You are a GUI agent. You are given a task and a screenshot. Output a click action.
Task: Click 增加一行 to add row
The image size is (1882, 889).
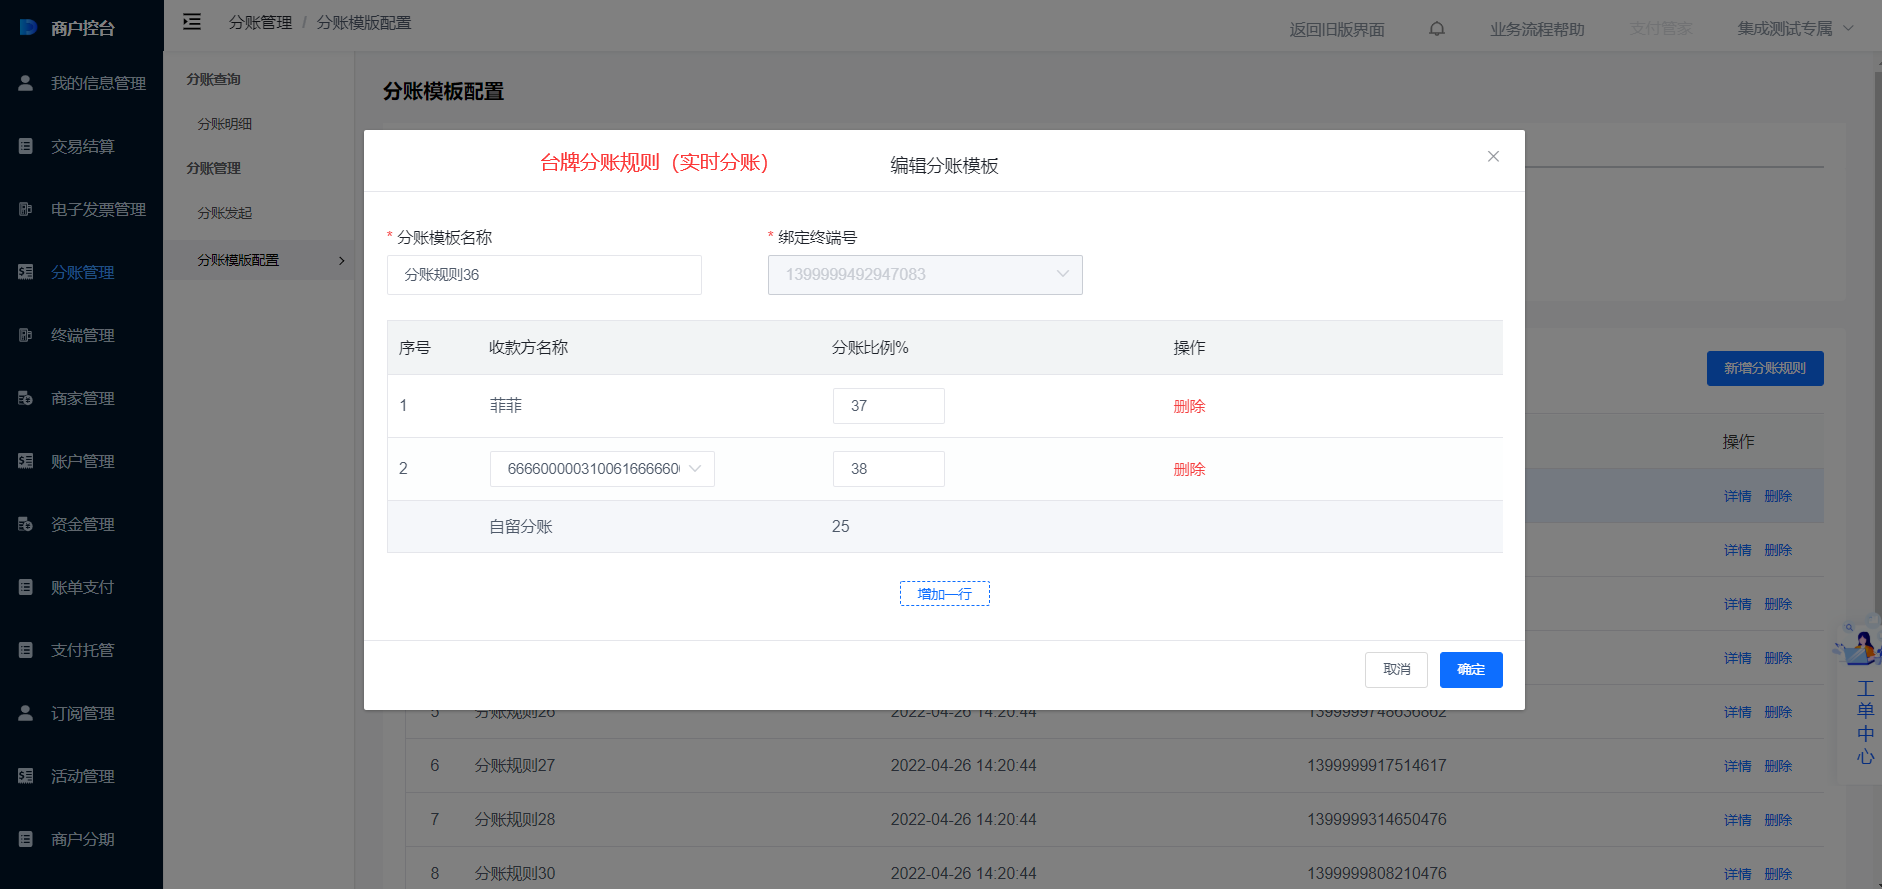[945, 594]
